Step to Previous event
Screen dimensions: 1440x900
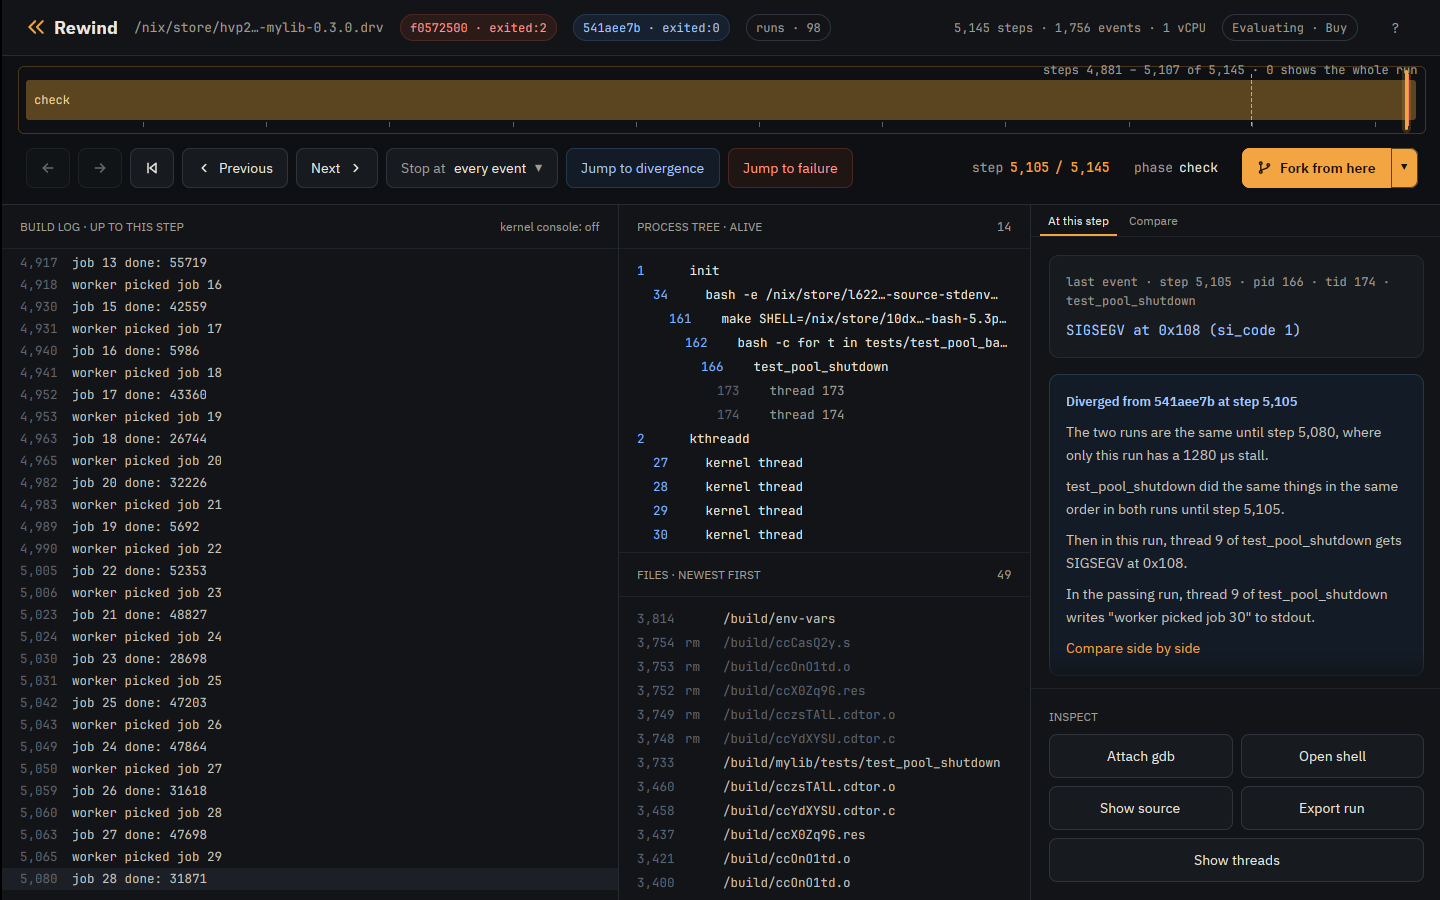(x=235, y=168)
